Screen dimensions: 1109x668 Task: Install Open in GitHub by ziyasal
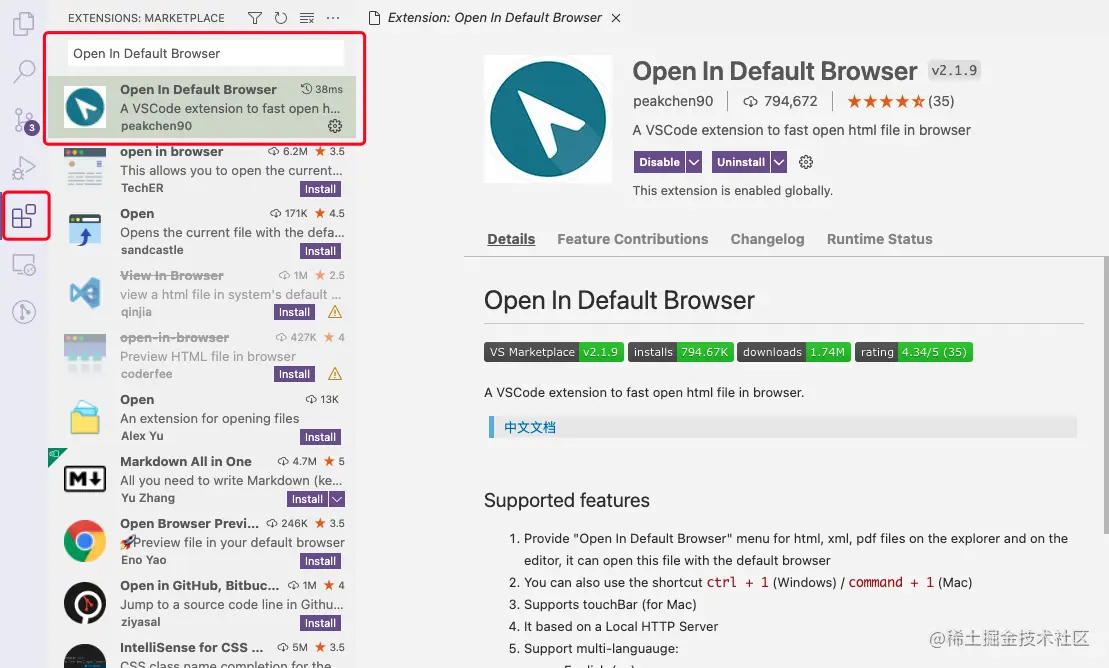tap(320, 623)
